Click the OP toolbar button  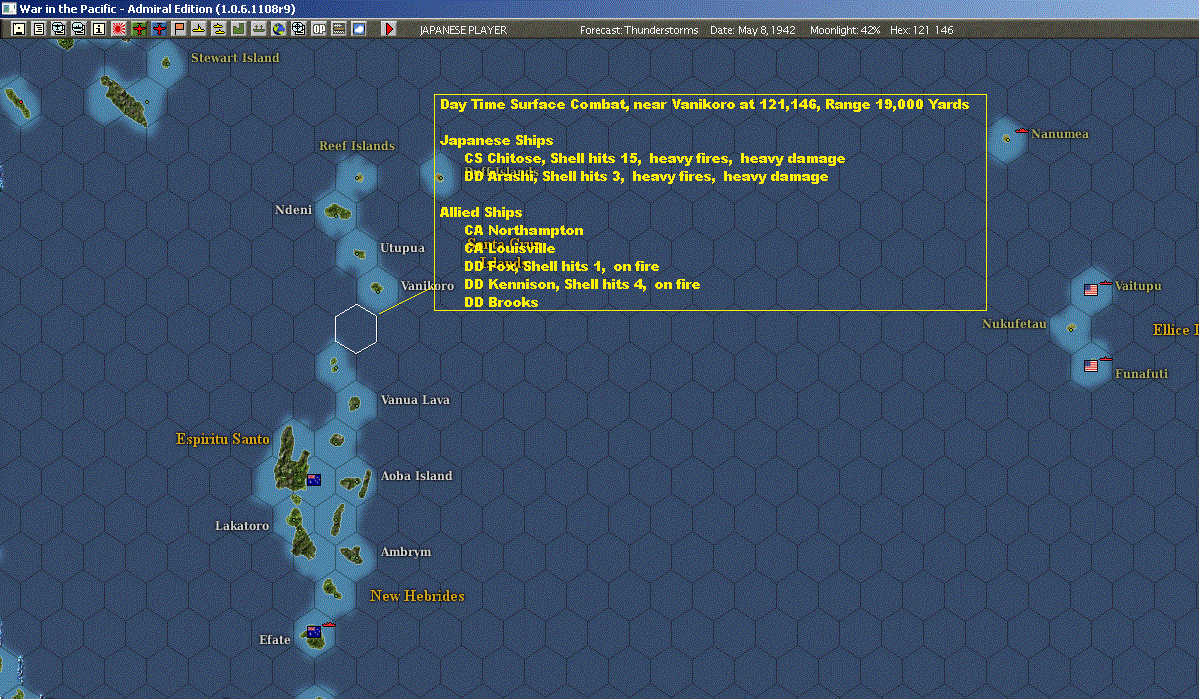319,29
